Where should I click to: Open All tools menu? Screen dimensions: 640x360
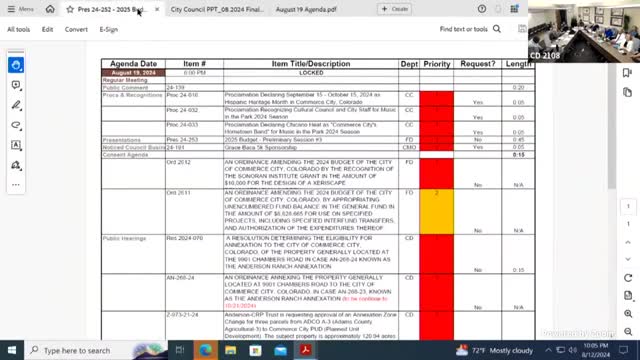point(18,29)
